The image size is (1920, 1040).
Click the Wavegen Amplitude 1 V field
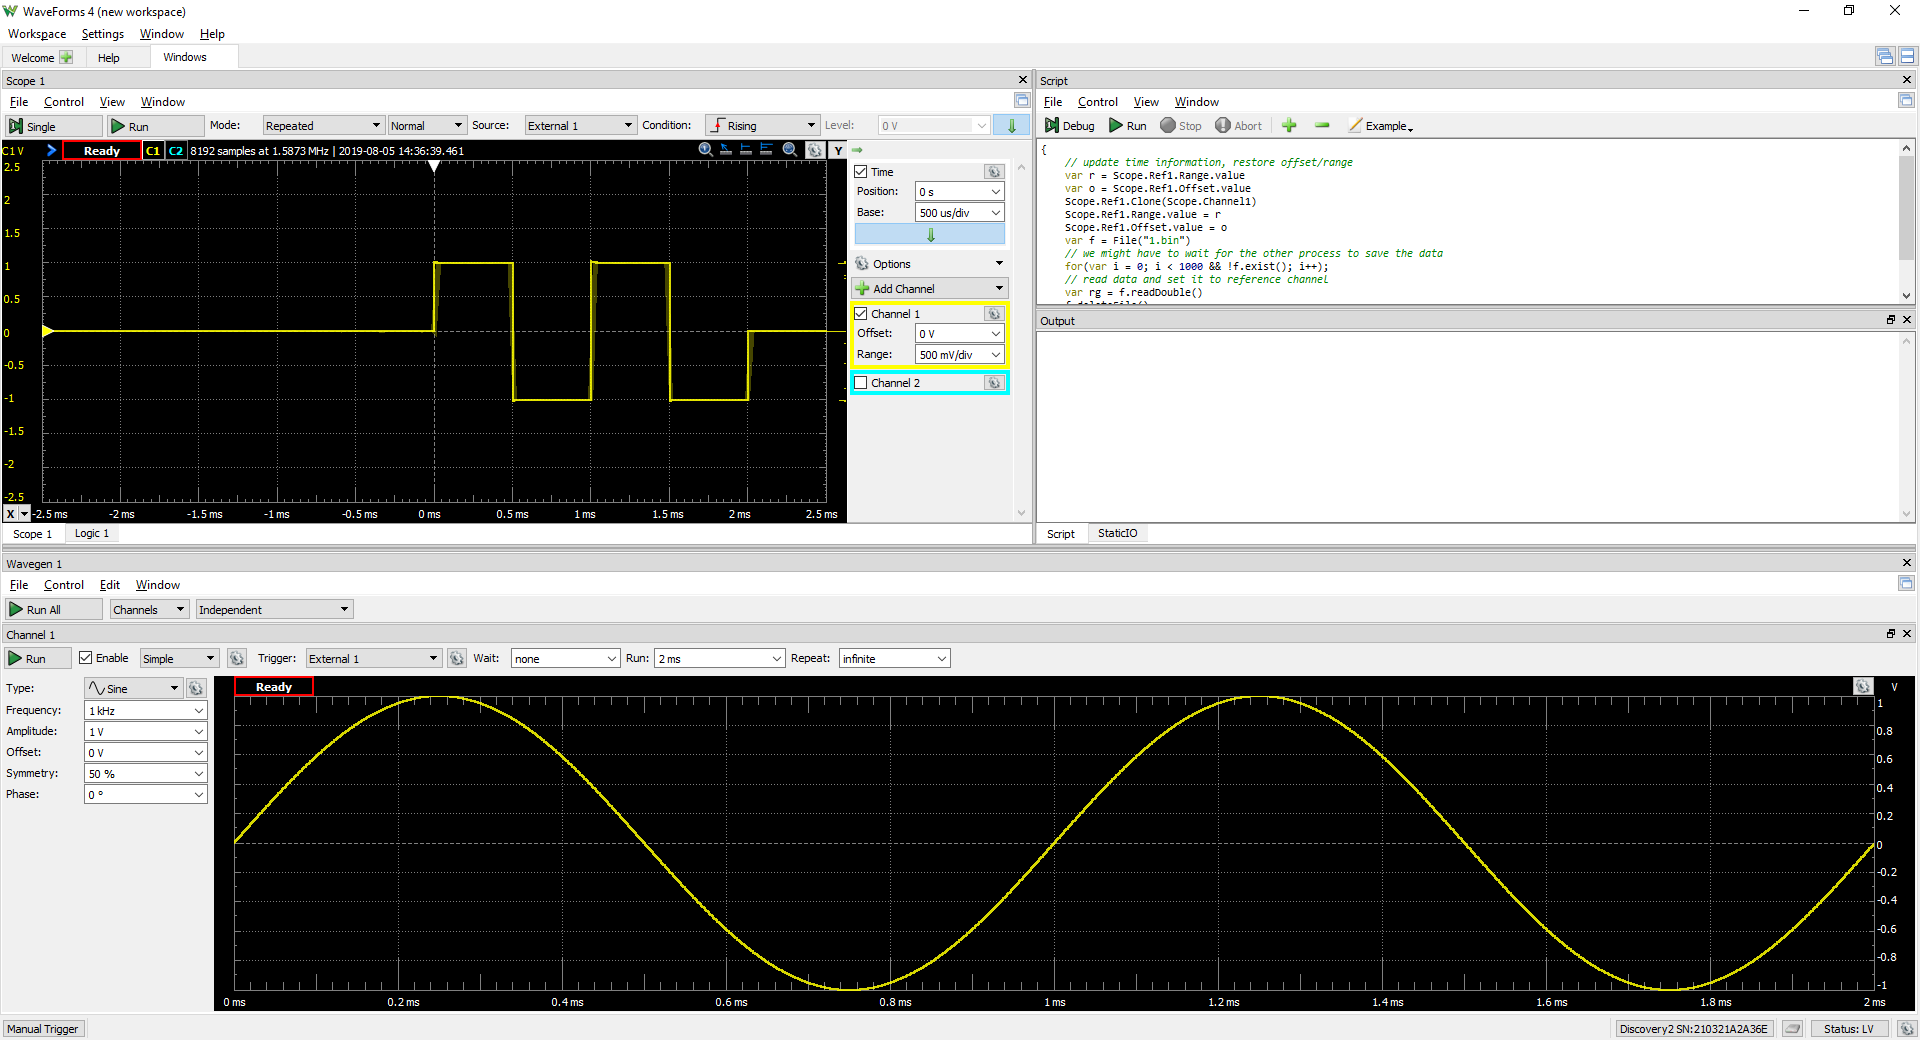[x=146, y=732]
